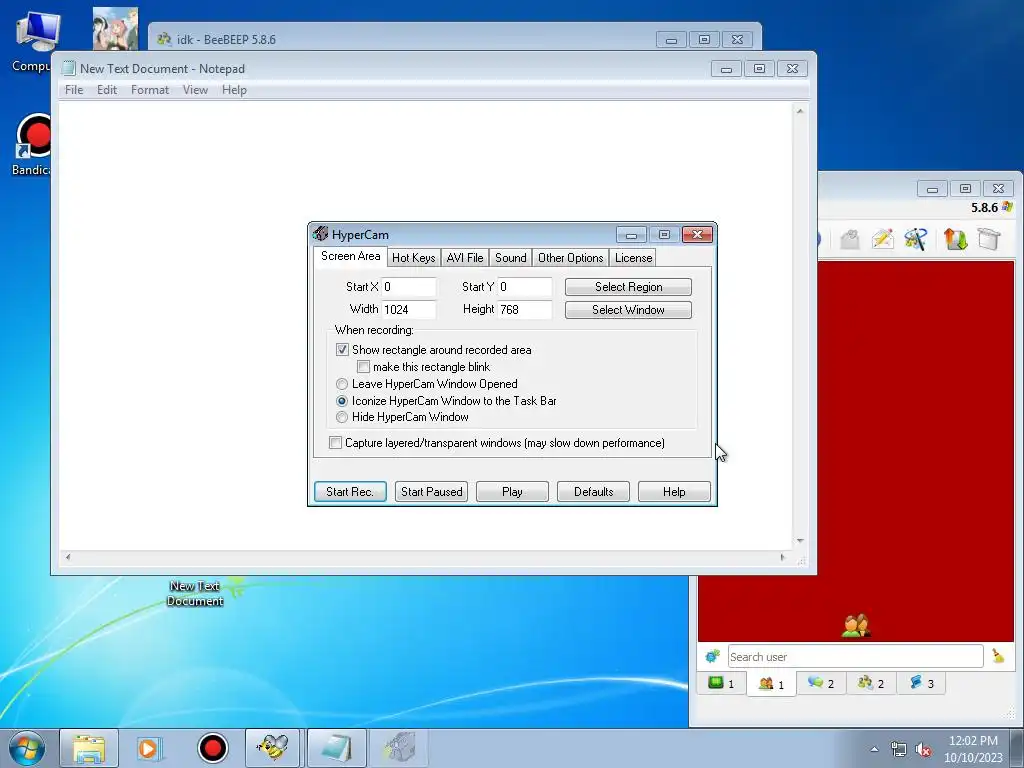1024x768 pixels.
Task: Click the Start Paused button
Action: 431,492
